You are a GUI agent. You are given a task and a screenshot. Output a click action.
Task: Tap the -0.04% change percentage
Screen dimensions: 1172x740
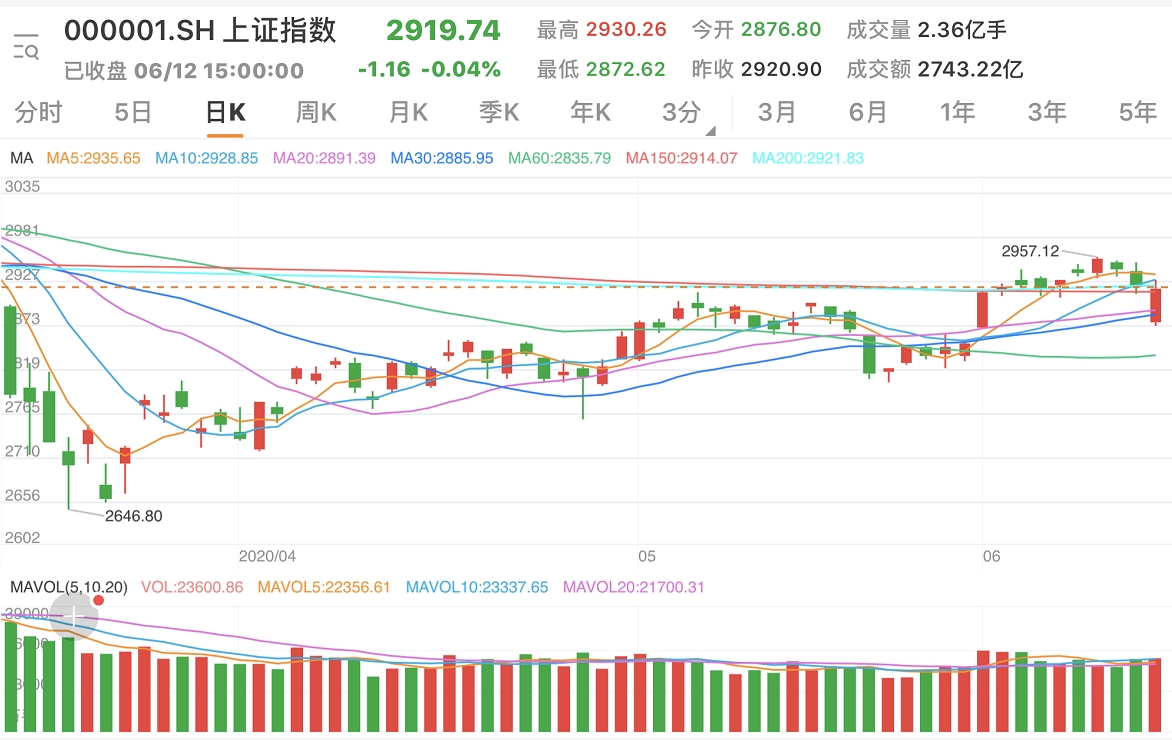coord(461,70)
